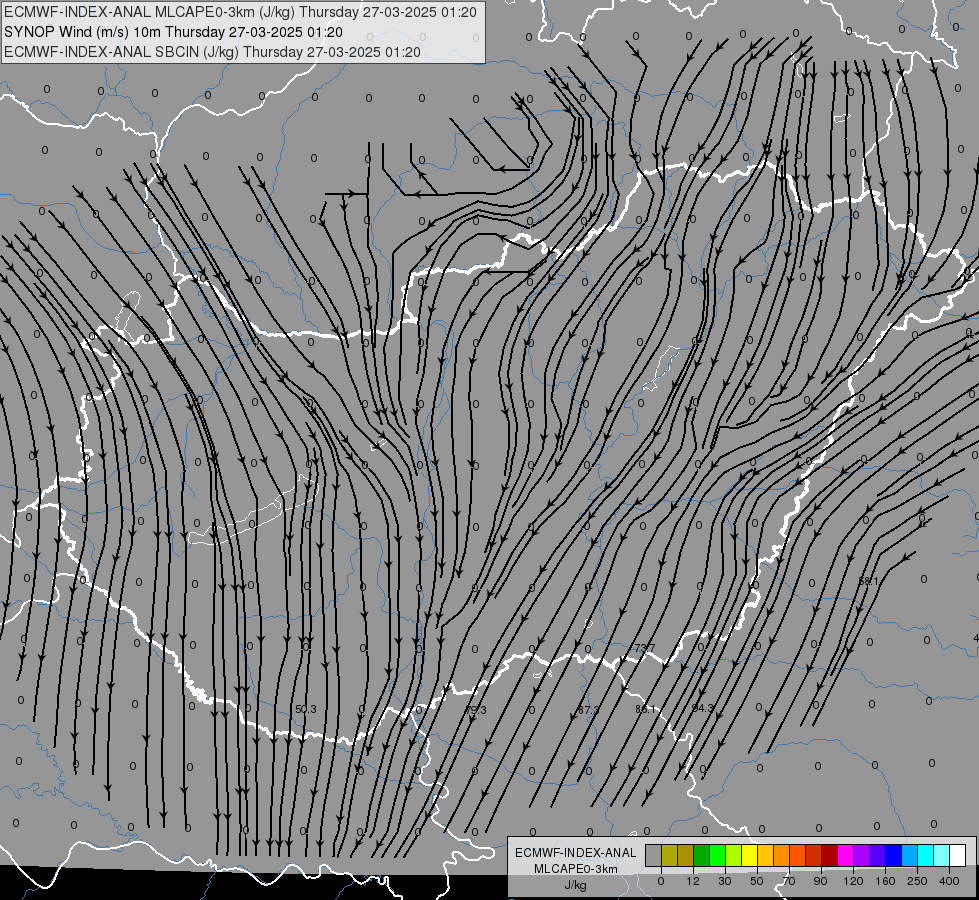The width and height of the screenshot is (979, 900).
Task: Click the 94.3 value on the map
Action: (x=702, y=708)
